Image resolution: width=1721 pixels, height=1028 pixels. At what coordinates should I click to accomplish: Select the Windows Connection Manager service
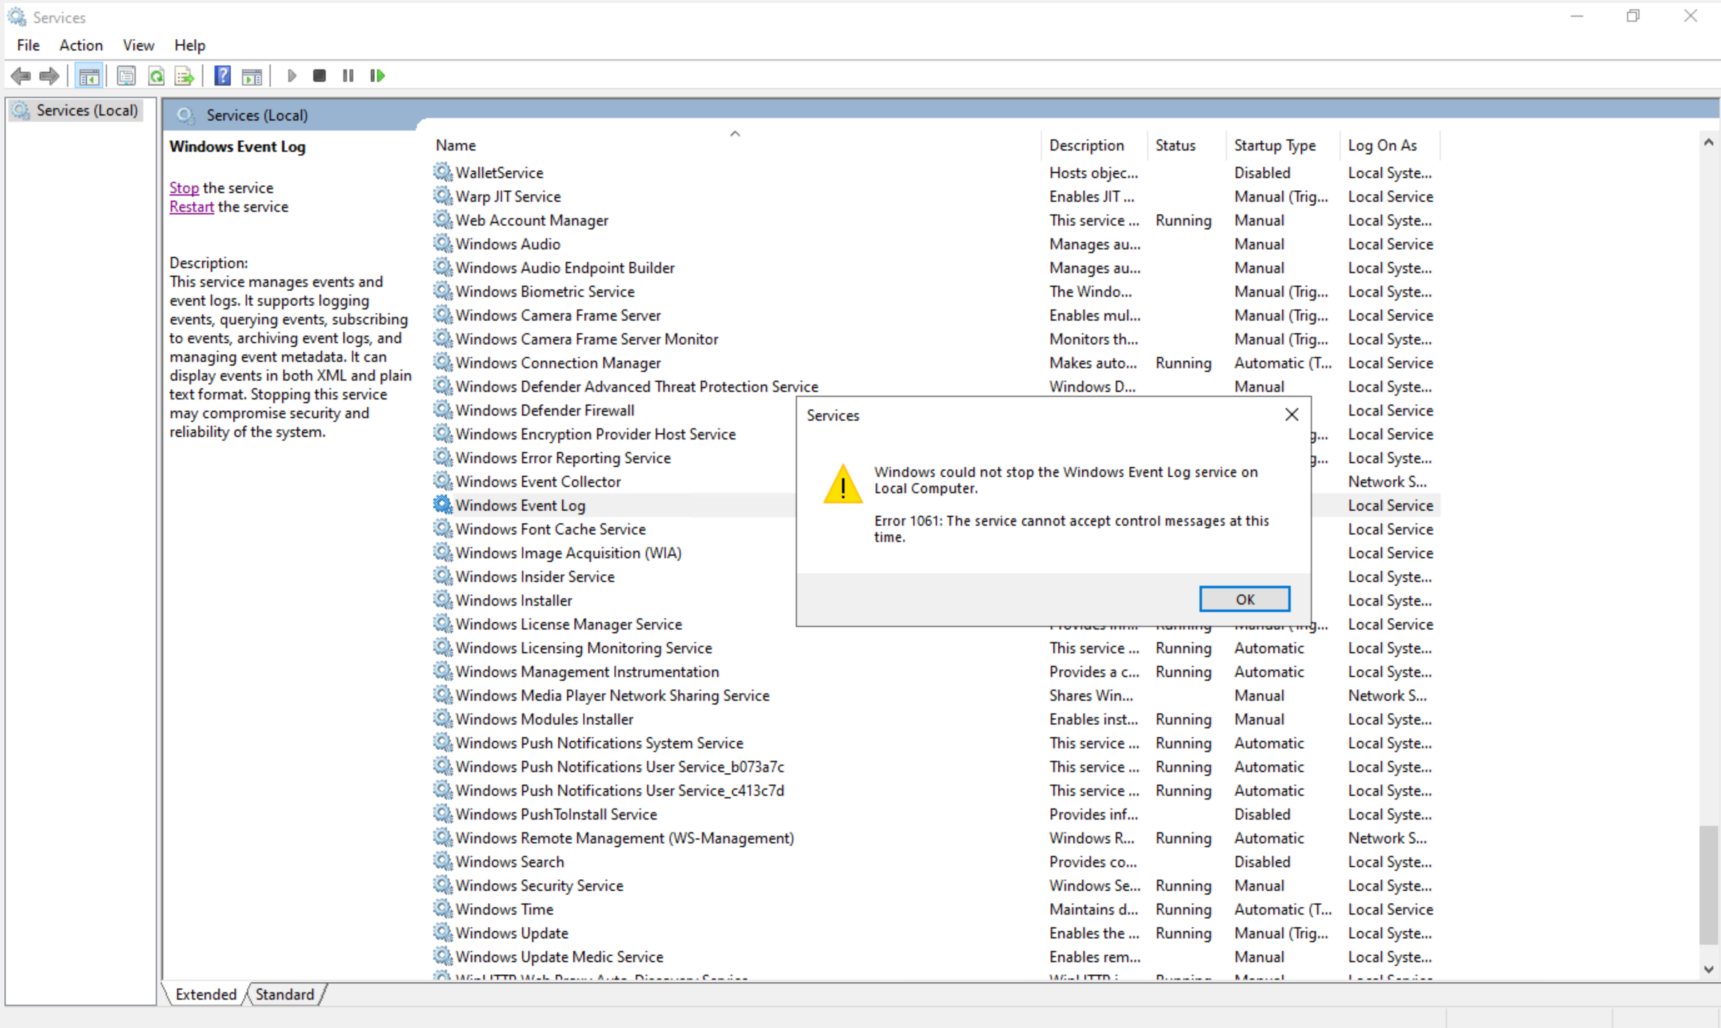935,363
